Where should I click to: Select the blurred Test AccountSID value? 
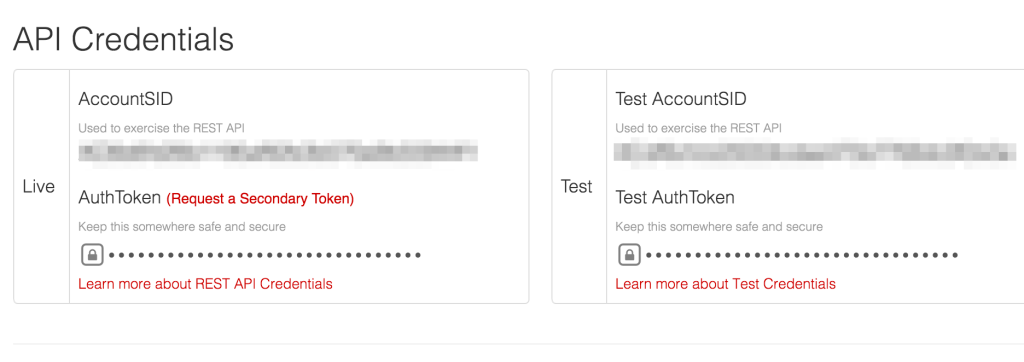pos(815,151)
